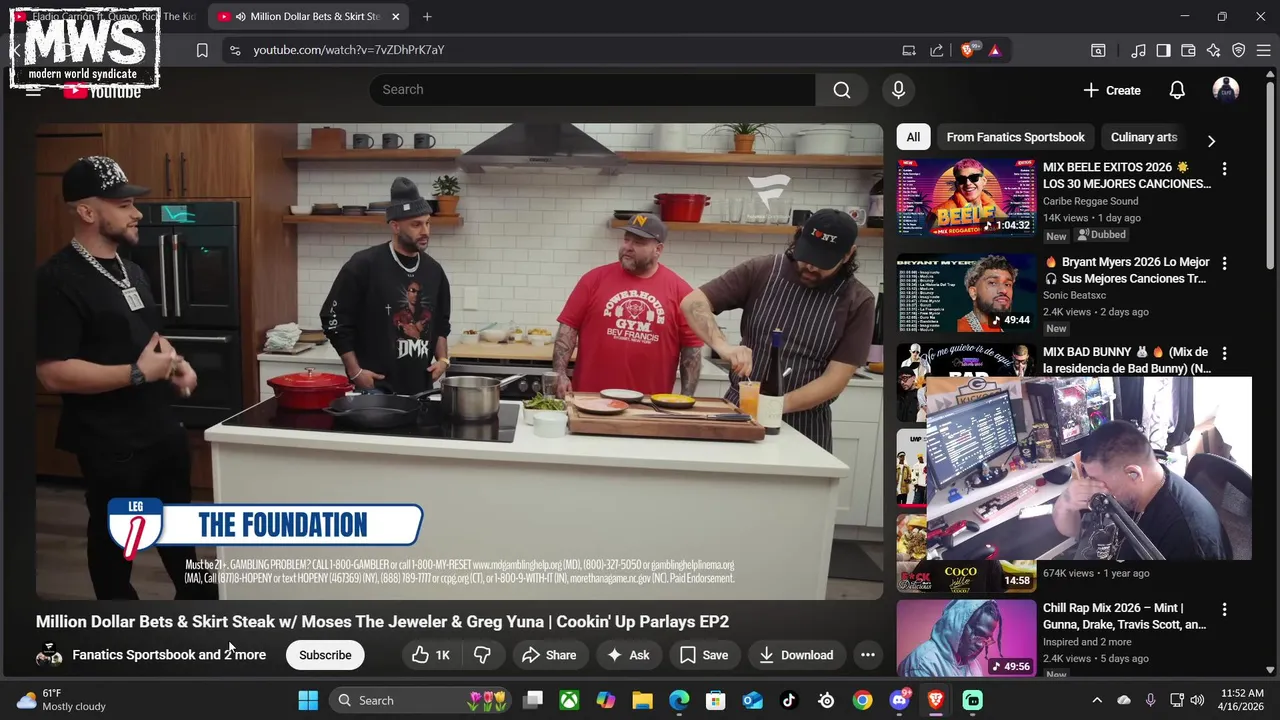Screen dimensions: 1280x720
Task: Open the Brave Wallet icon
Action: 1188,50
